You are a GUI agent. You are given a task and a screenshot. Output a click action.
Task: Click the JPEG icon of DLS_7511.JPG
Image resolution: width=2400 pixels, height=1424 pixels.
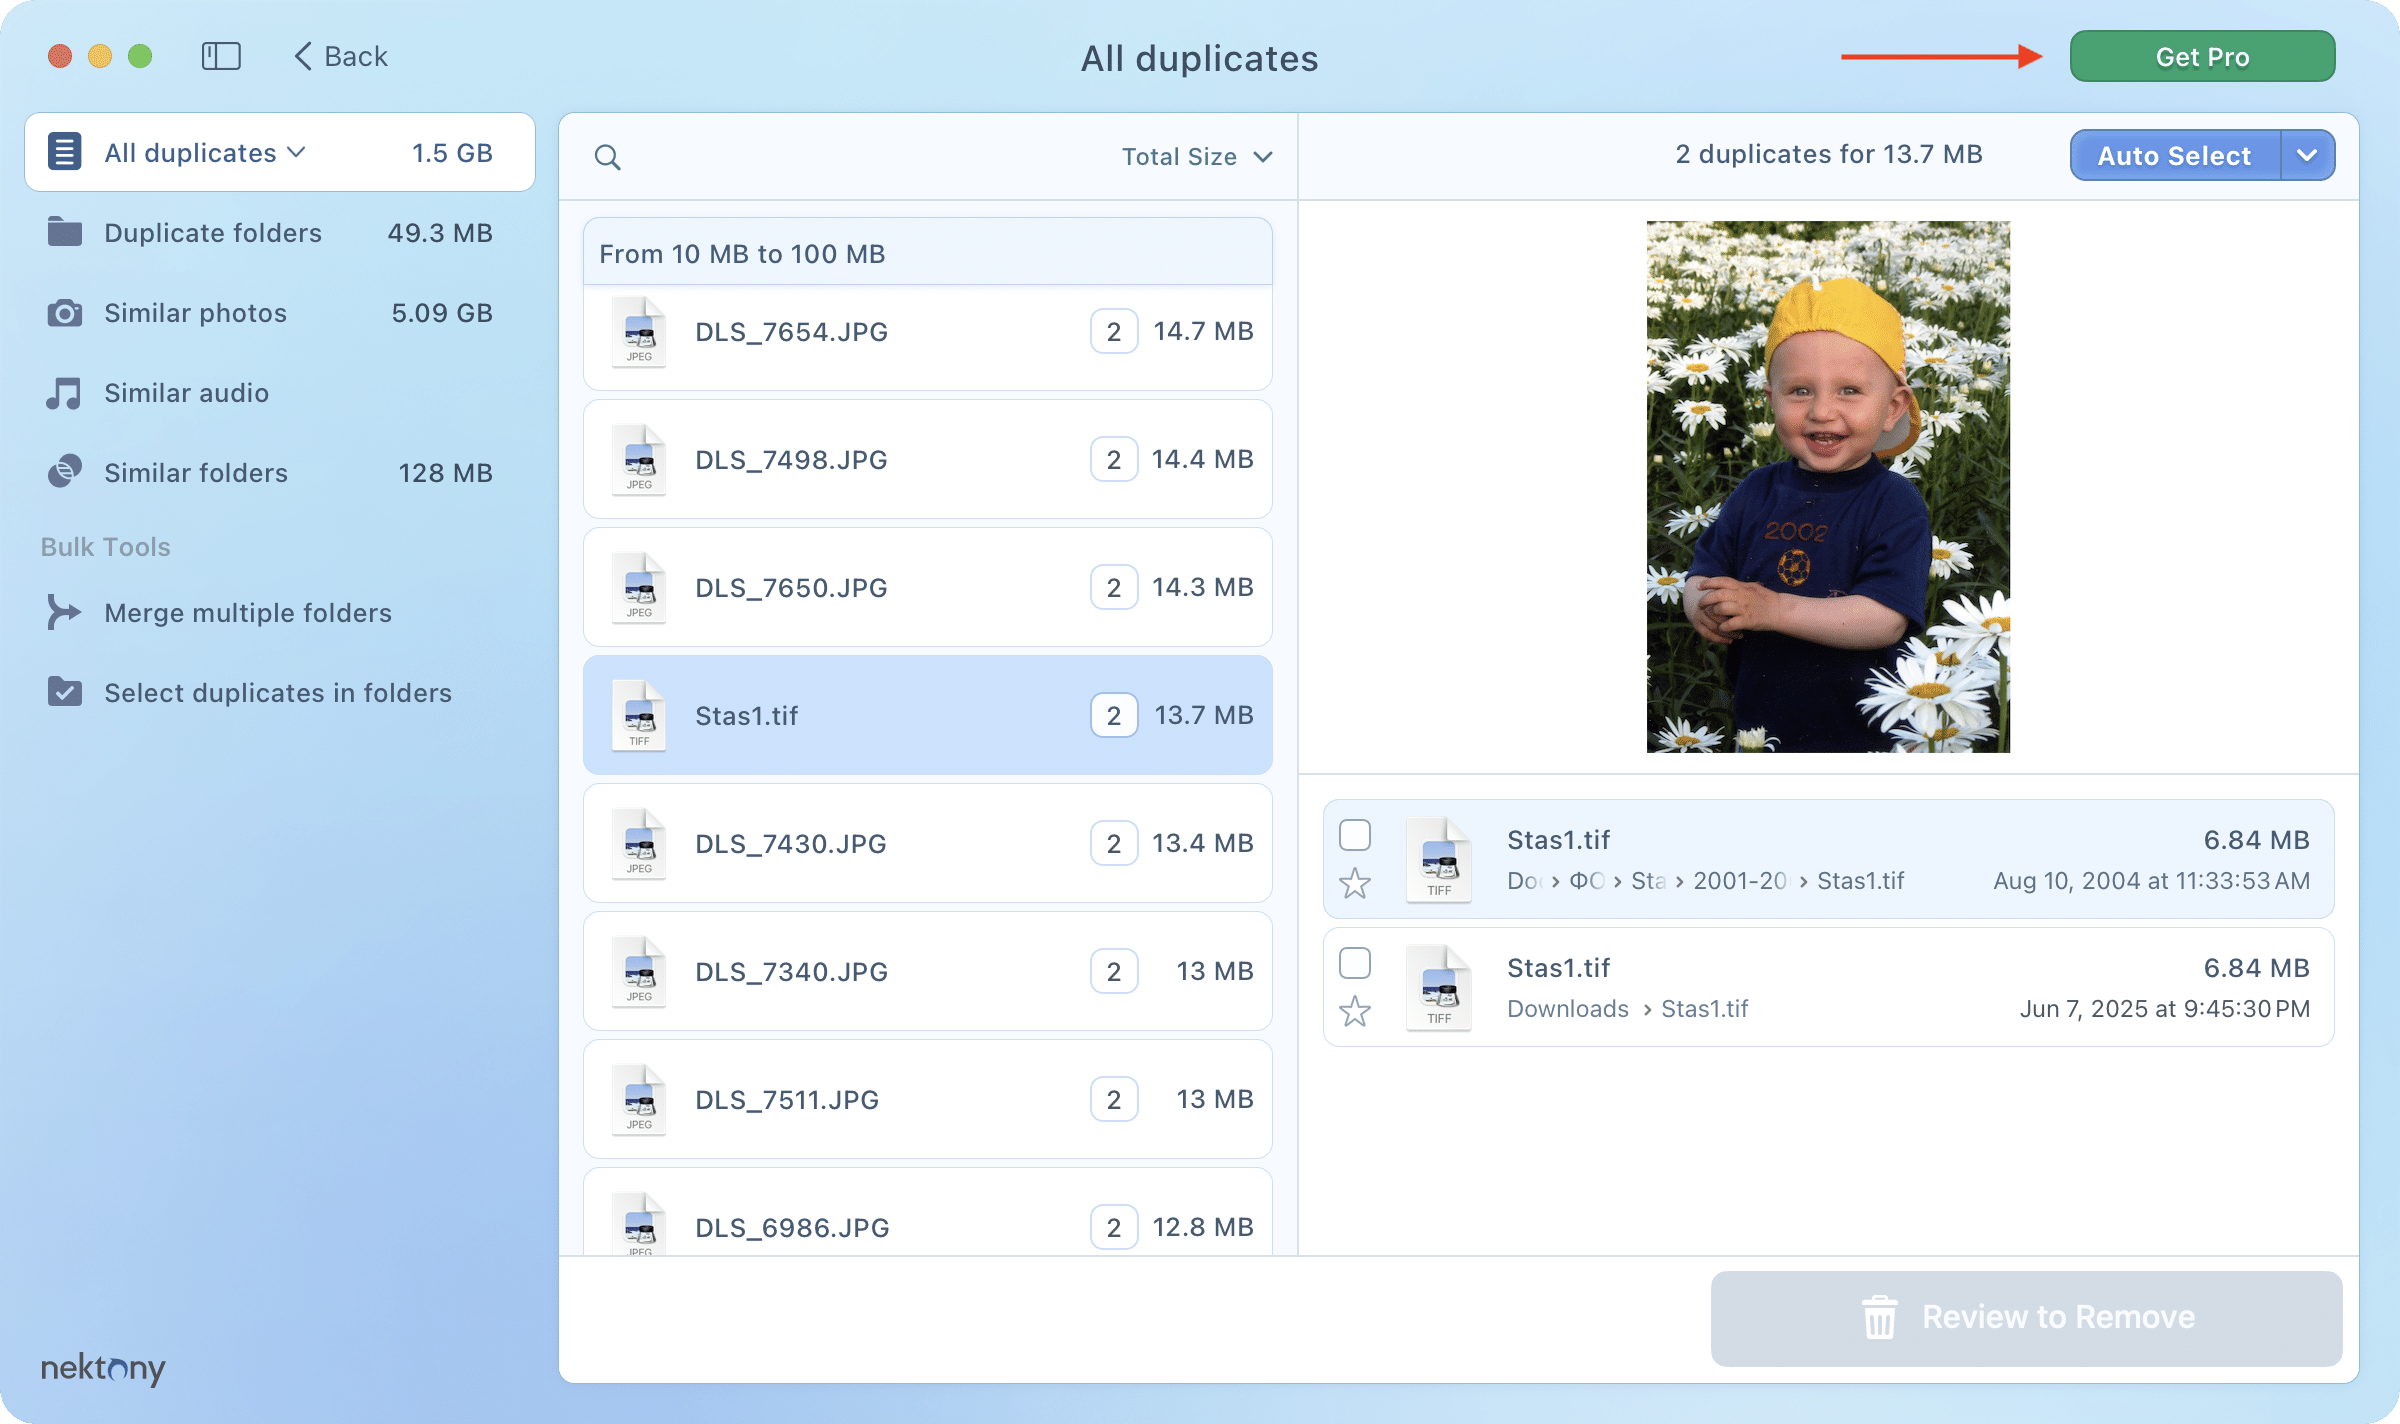click(639, 1100)
